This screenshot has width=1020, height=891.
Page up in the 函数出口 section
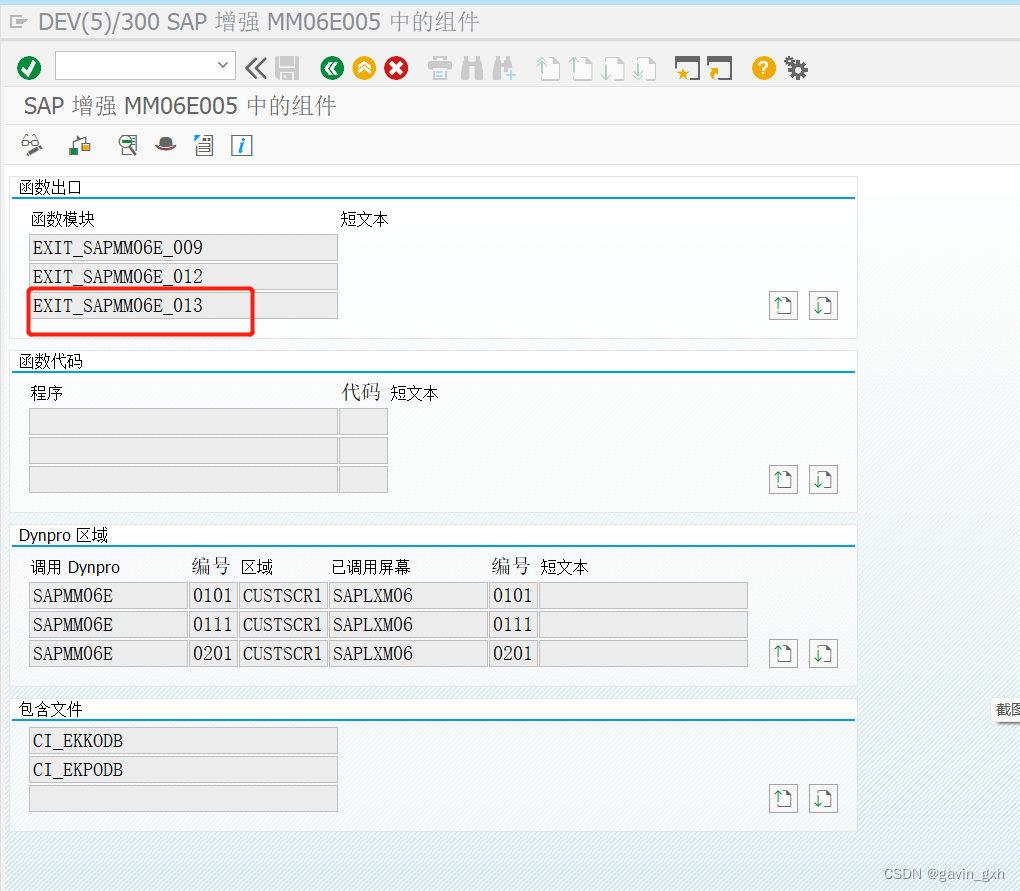point(783,306)
